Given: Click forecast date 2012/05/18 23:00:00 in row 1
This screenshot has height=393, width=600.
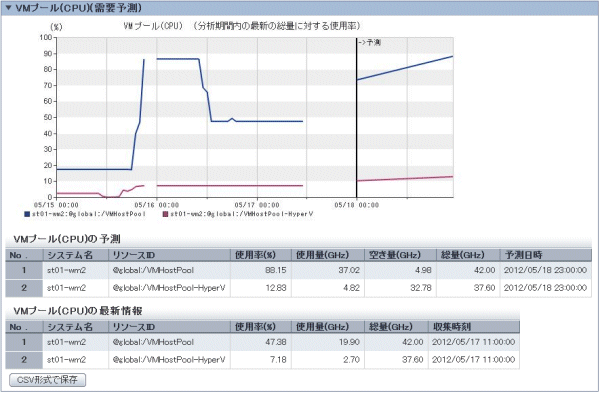Looking at the screenshot, I should point(545,270).
